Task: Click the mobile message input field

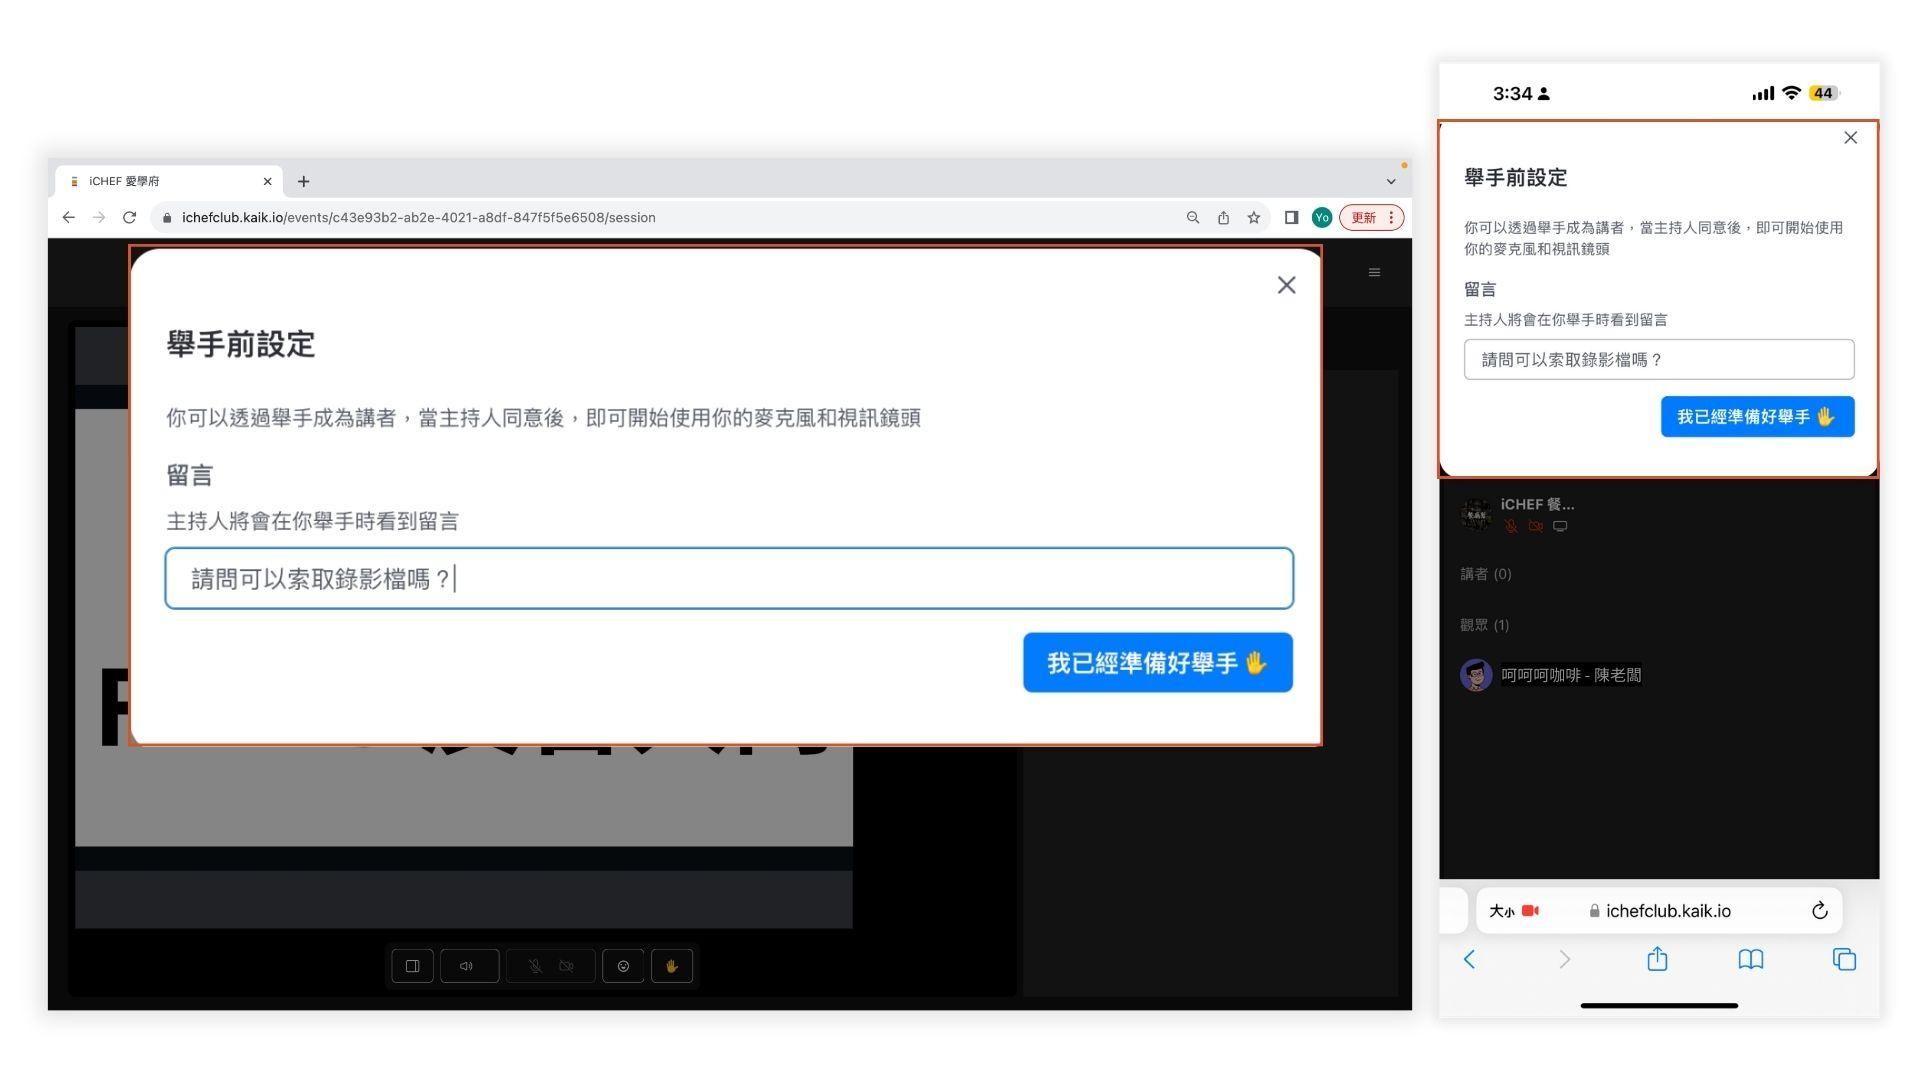Action: click(x=1658, y=360)
